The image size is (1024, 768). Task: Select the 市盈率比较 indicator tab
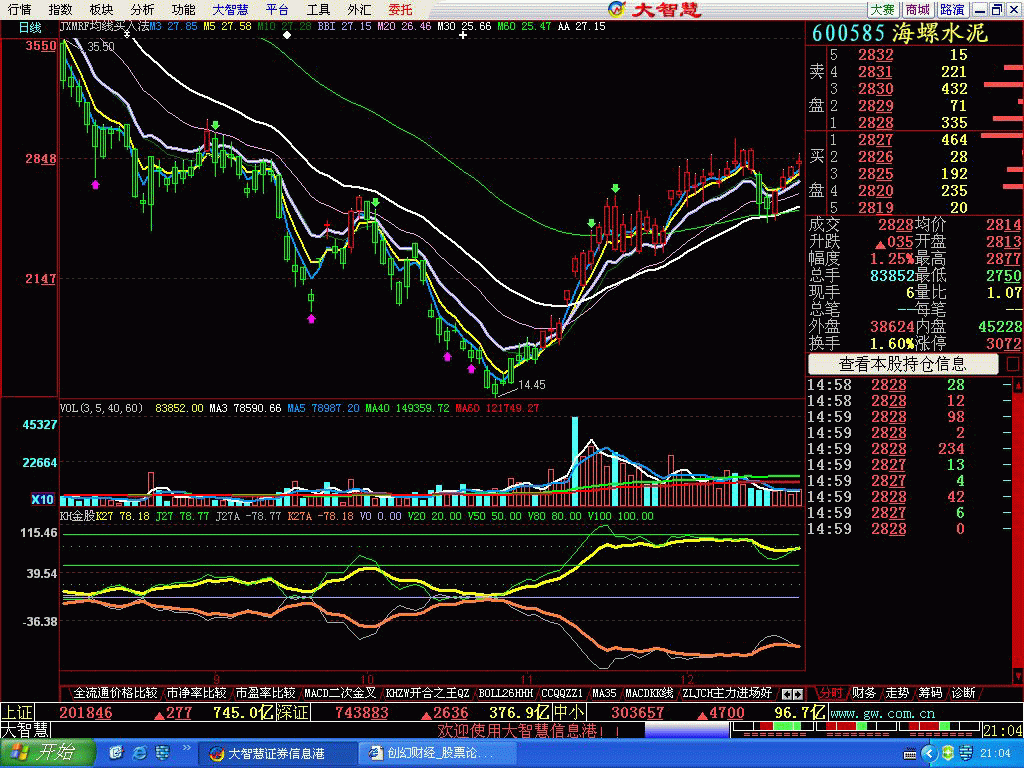click(265, 692)
